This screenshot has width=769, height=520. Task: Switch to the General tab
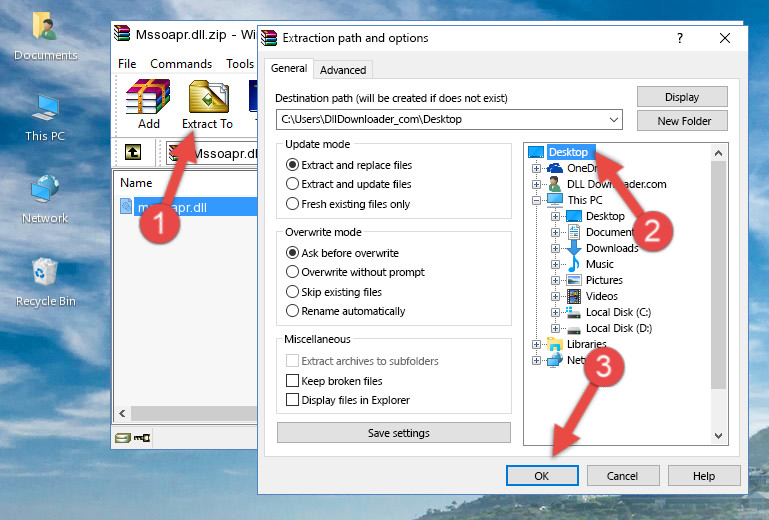click(x=289, y=68)
